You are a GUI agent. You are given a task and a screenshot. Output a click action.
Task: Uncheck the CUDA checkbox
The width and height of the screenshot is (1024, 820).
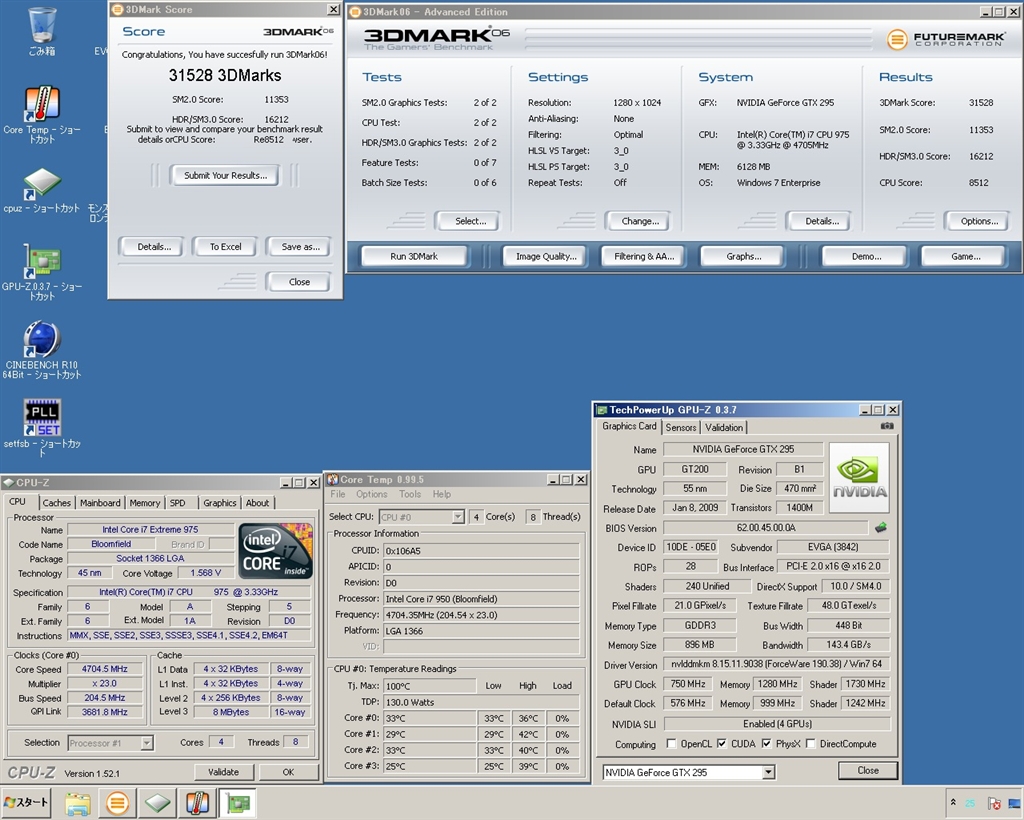pyautogui.click(x=721, y=744)
